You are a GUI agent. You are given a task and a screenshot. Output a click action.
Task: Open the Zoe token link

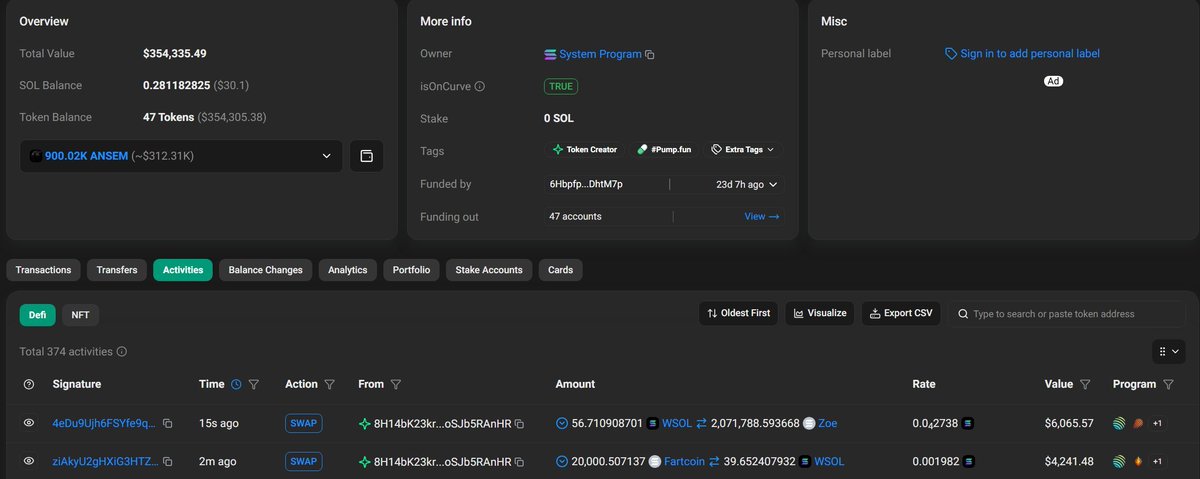(x=828, y=424)
